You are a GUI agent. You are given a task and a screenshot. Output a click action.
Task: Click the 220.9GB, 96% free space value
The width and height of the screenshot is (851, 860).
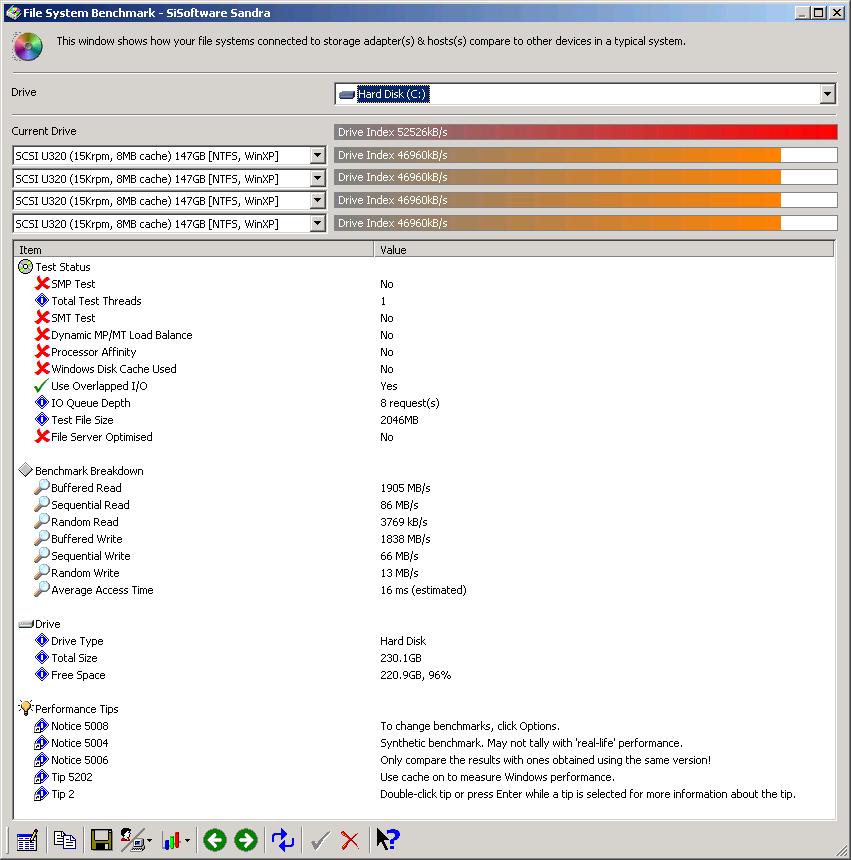coord(416,675)
